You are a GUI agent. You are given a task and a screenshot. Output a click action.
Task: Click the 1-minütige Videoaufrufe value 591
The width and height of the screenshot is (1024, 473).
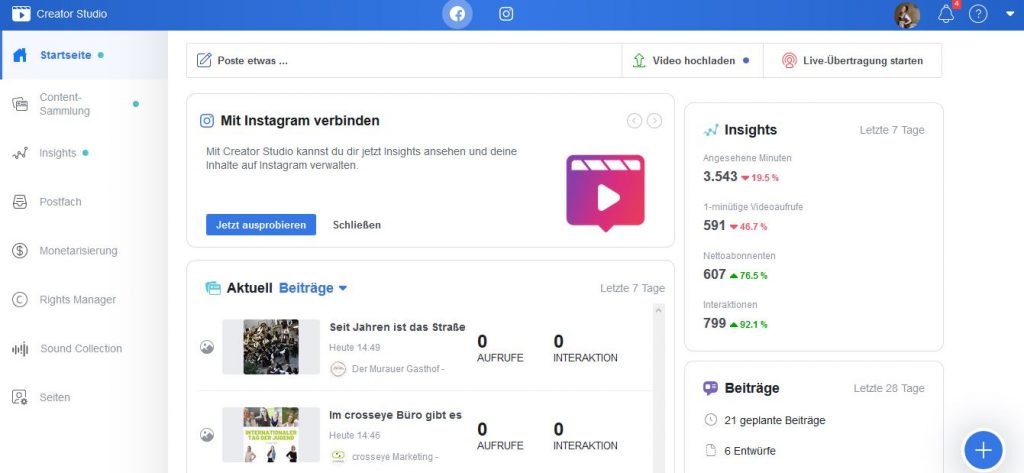tap(714, 225)
